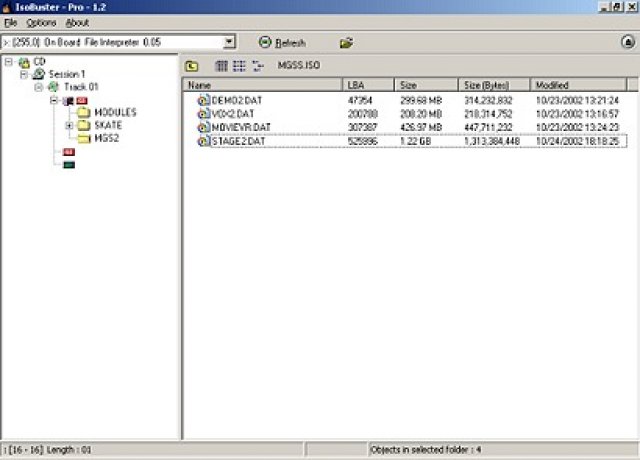
Task: Click the eject disc icon
Action: point(628,42)
